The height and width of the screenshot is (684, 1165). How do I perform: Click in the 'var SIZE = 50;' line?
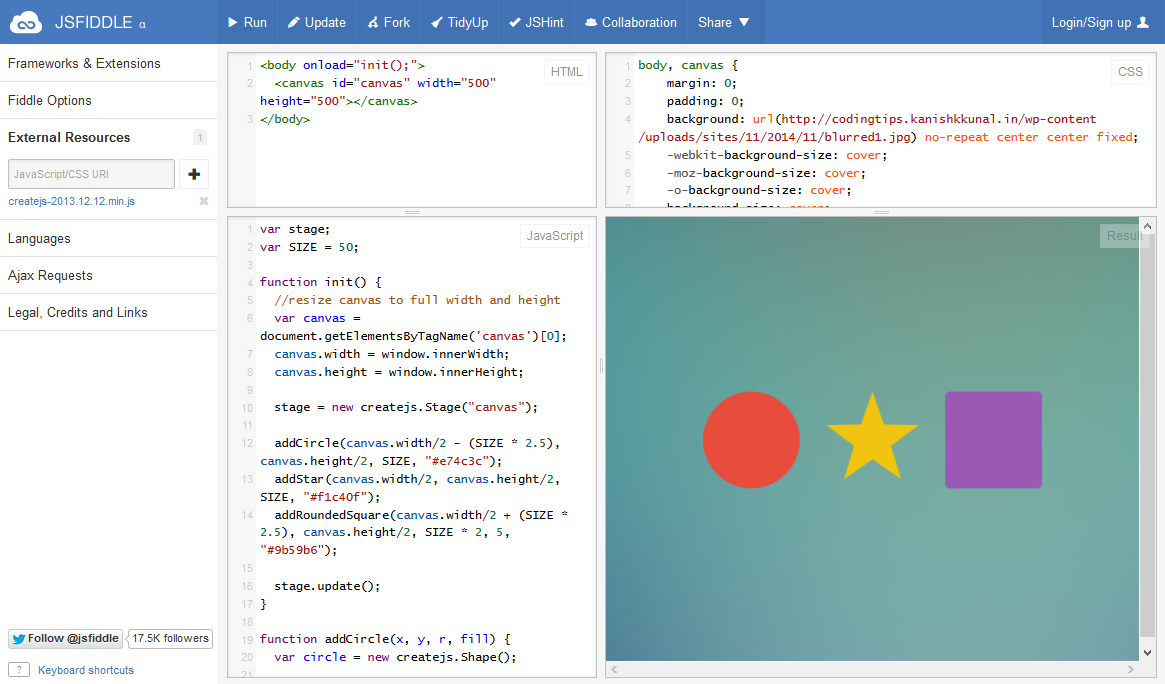(x=309, y=247)
